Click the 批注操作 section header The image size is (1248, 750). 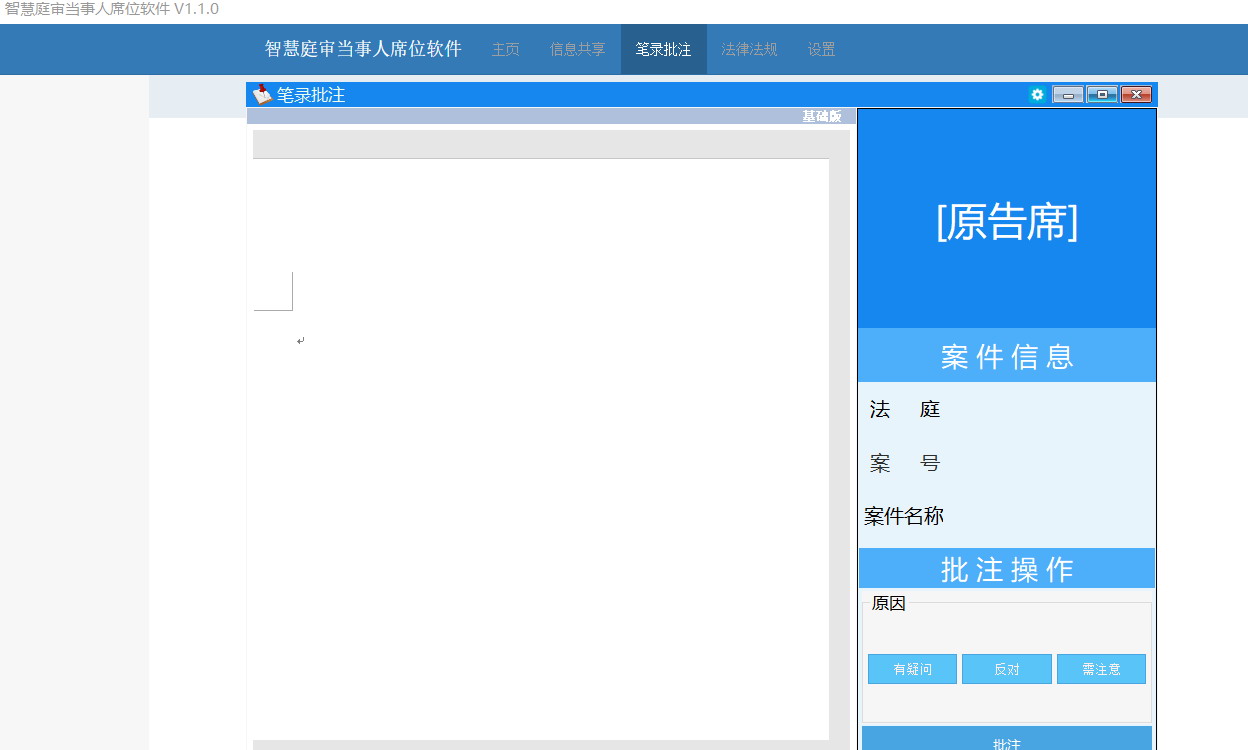tap(1007, 569)
